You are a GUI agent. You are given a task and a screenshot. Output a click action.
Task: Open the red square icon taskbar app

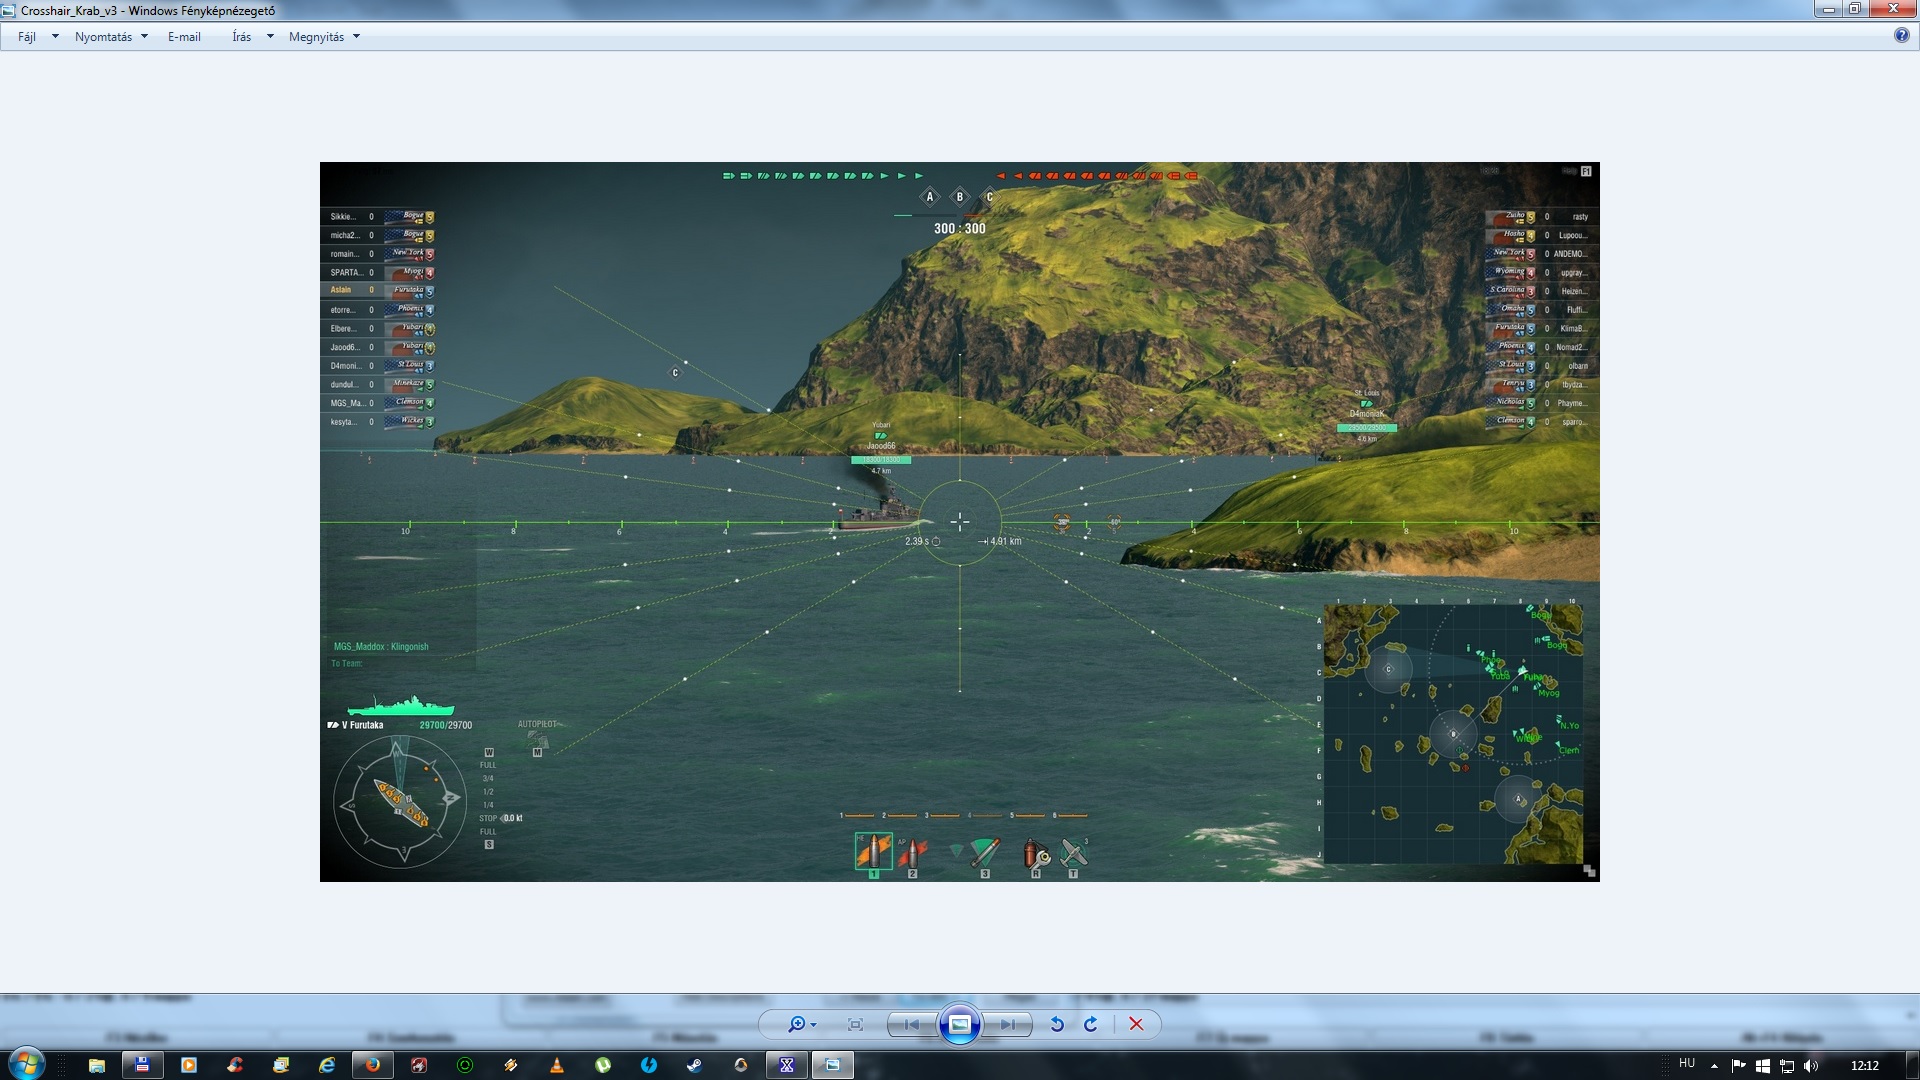418,1065
